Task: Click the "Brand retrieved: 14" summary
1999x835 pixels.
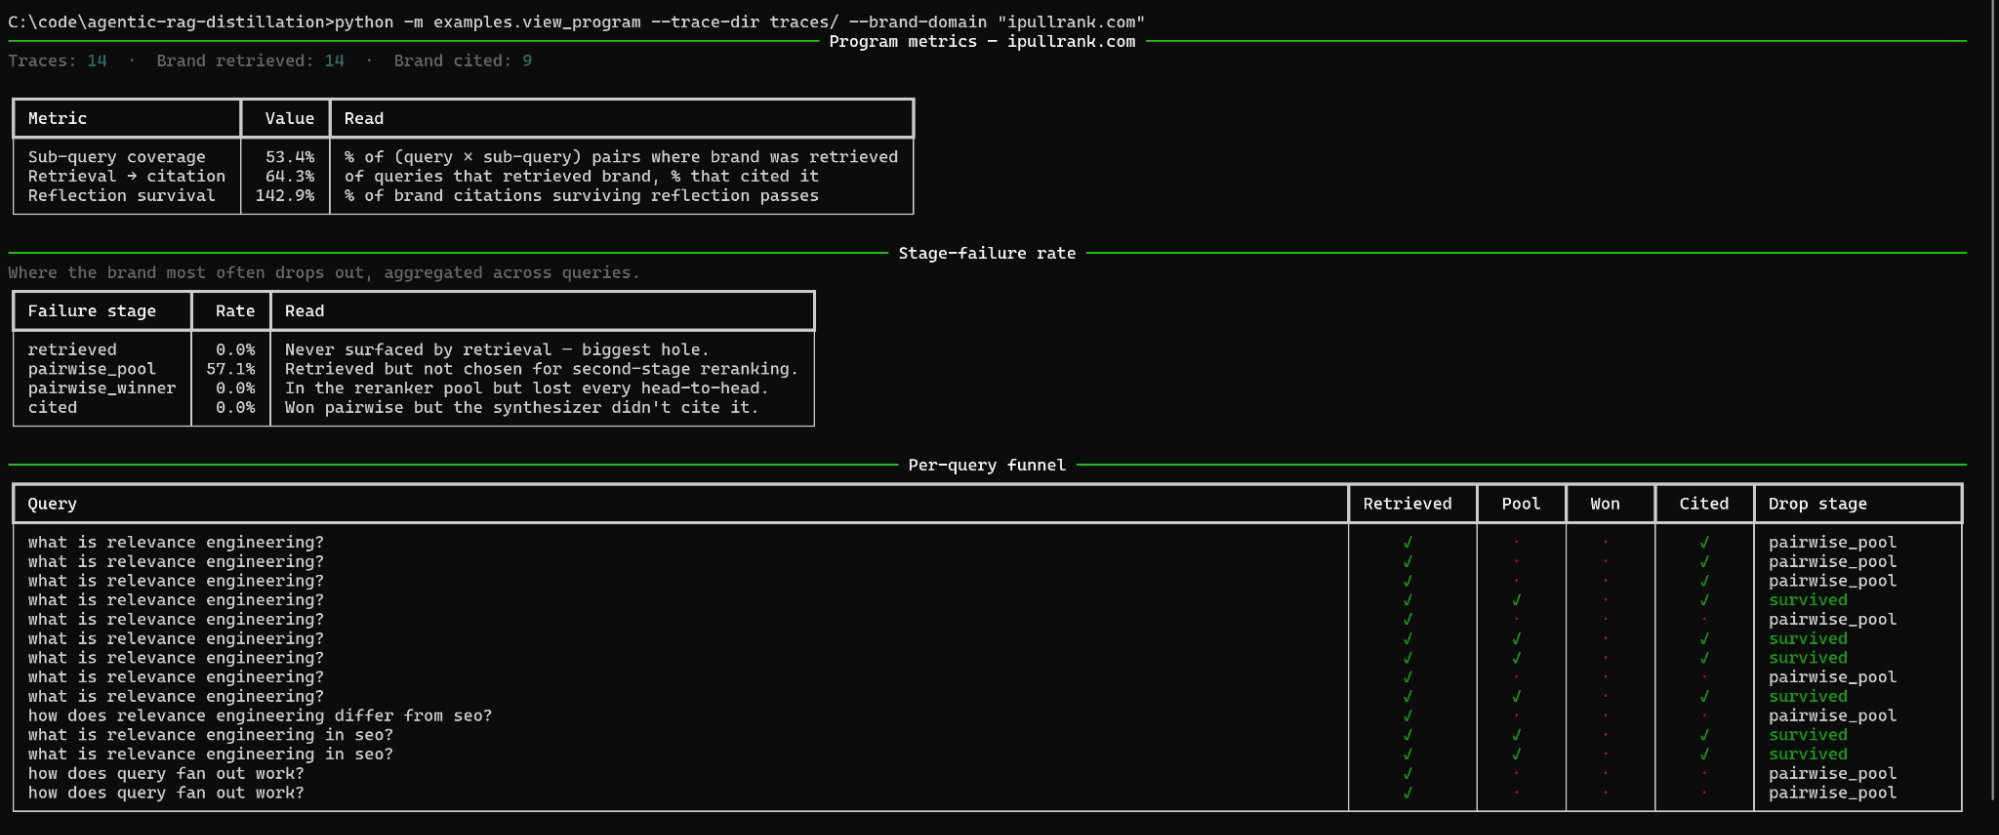Action: tap(250, 61)
